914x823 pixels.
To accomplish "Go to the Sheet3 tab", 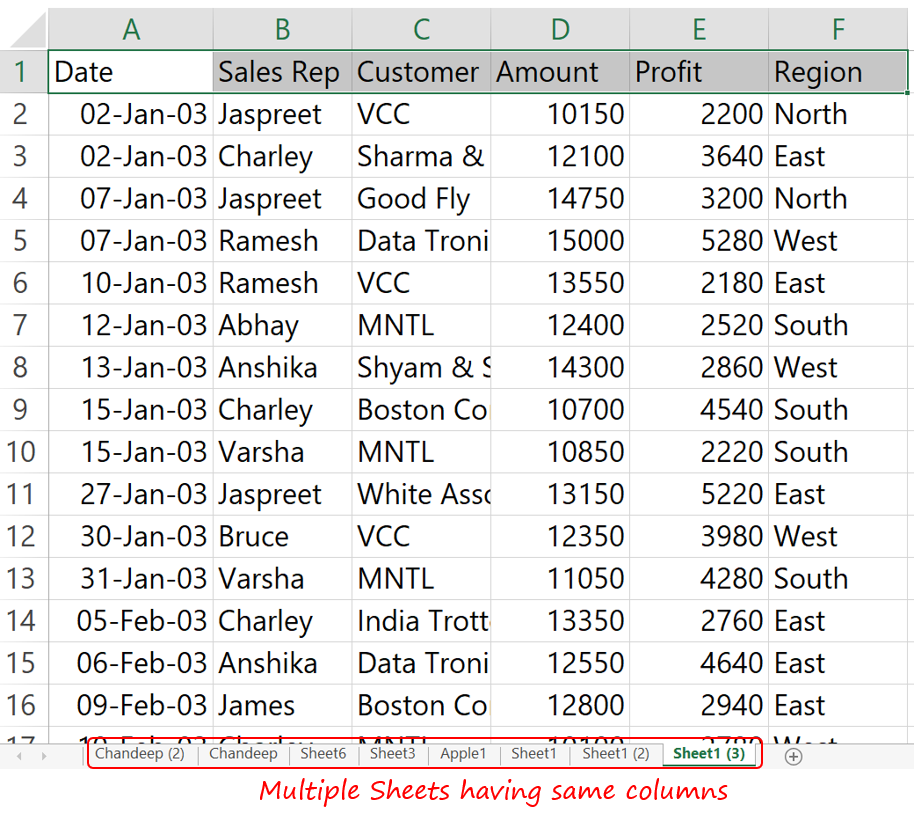I will [x=392, y=754].
